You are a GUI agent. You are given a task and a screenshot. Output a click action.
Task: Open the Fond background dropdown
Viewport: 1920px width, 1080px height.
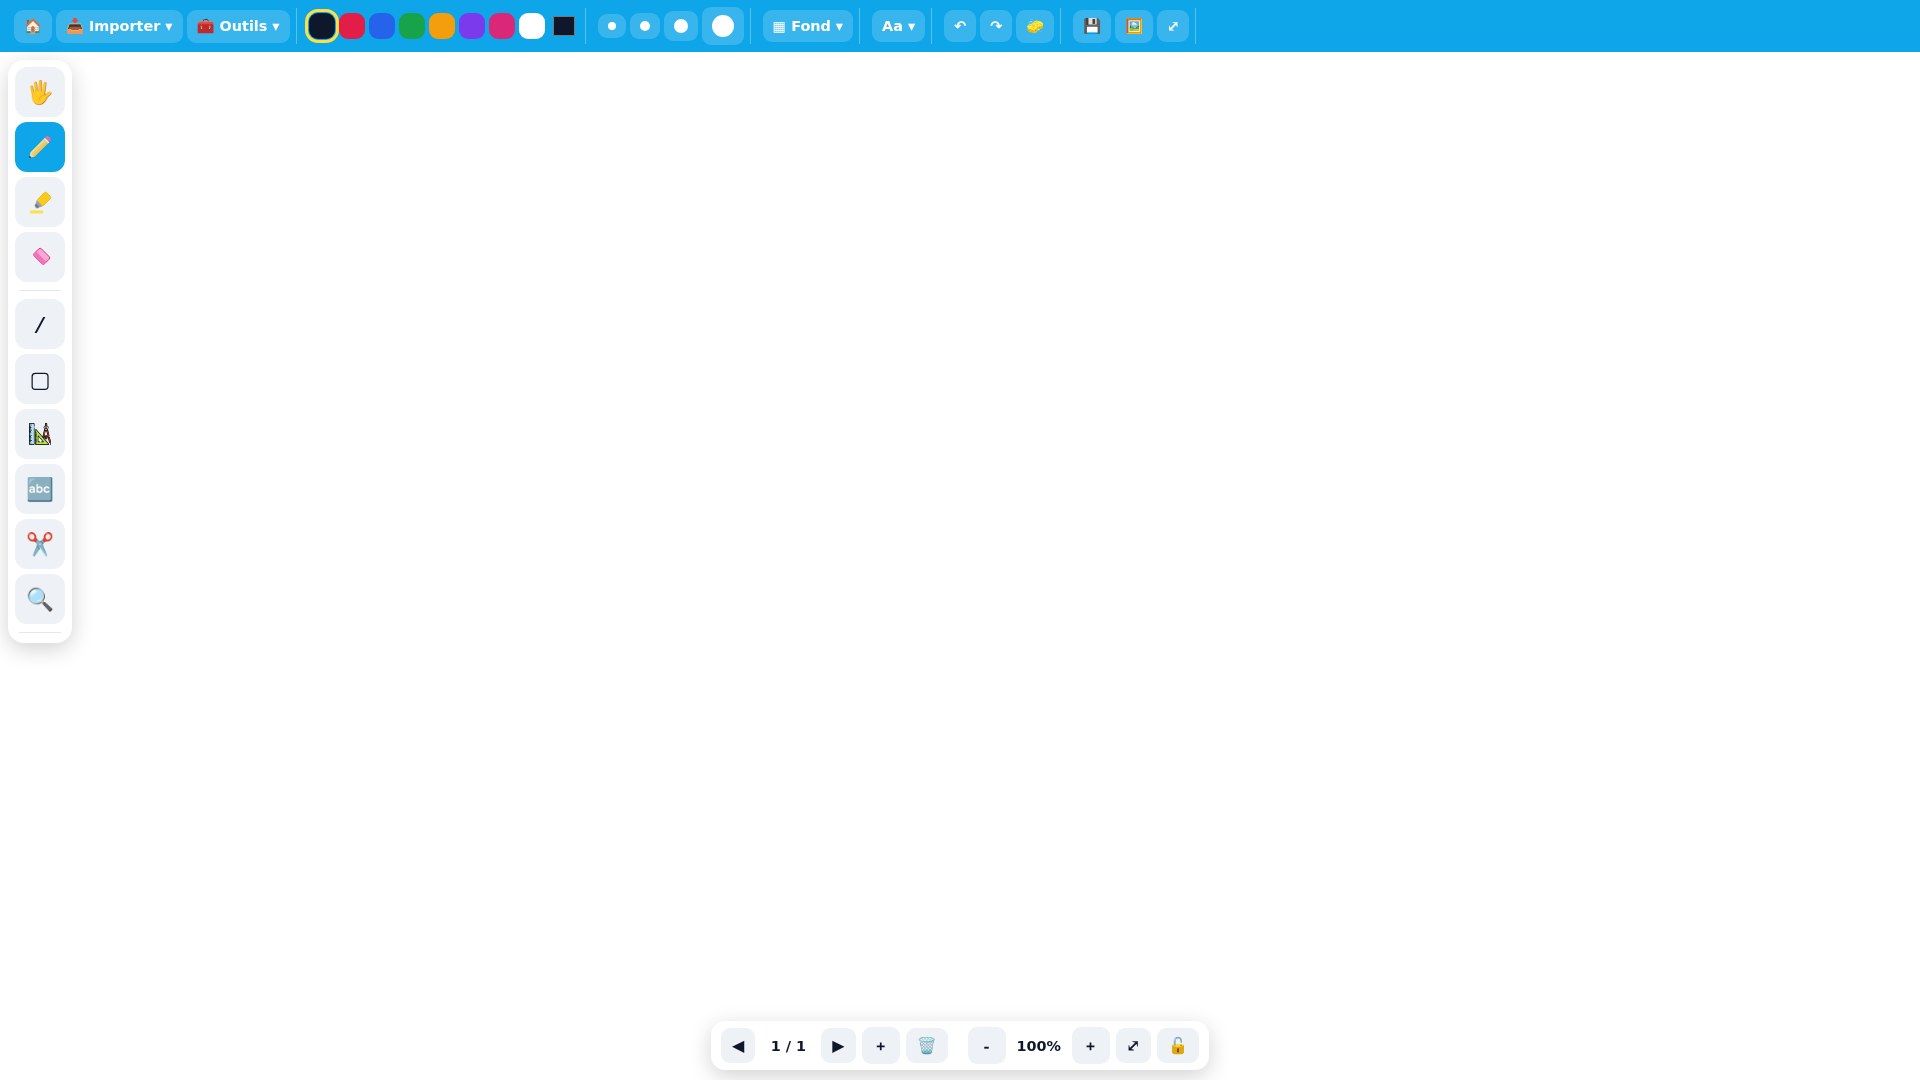[808, 26]
